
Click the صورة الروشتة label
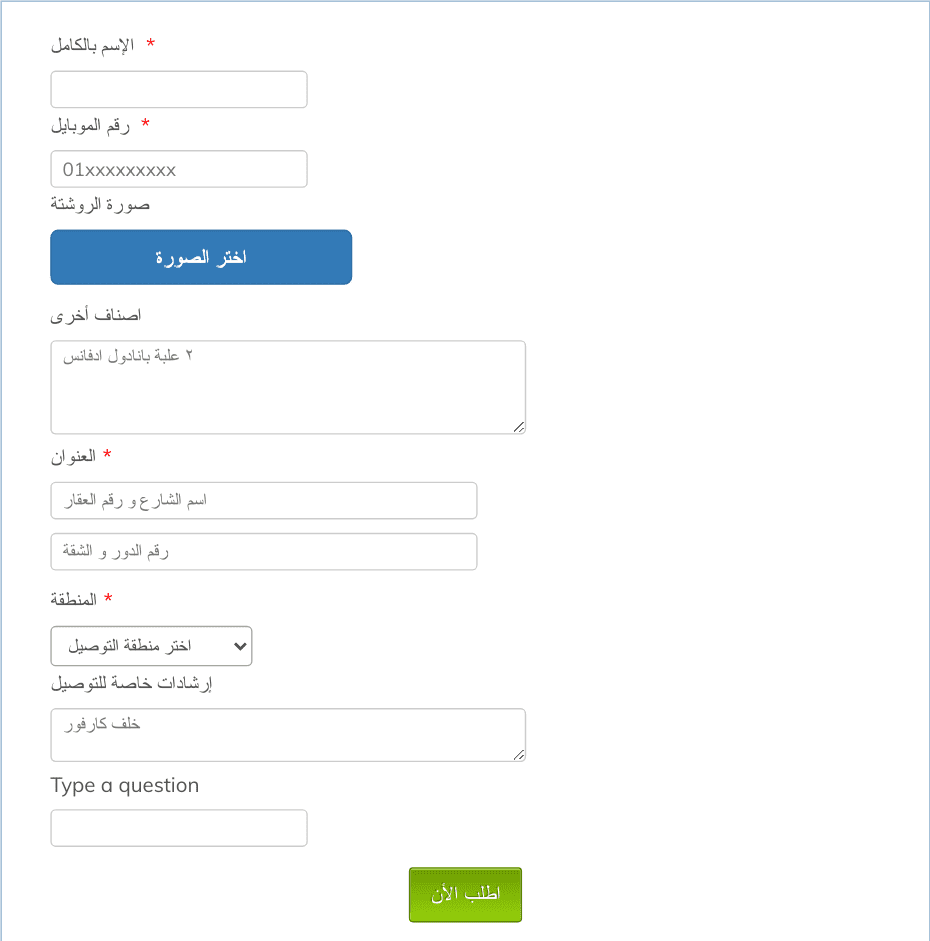pos(100,205)
